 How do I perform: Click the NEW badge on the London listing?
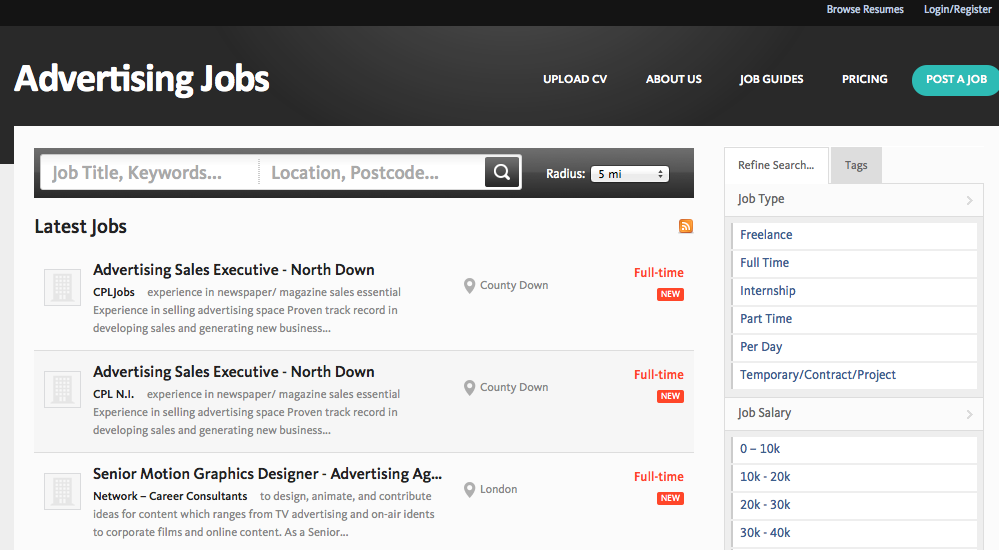click(670, 498)
